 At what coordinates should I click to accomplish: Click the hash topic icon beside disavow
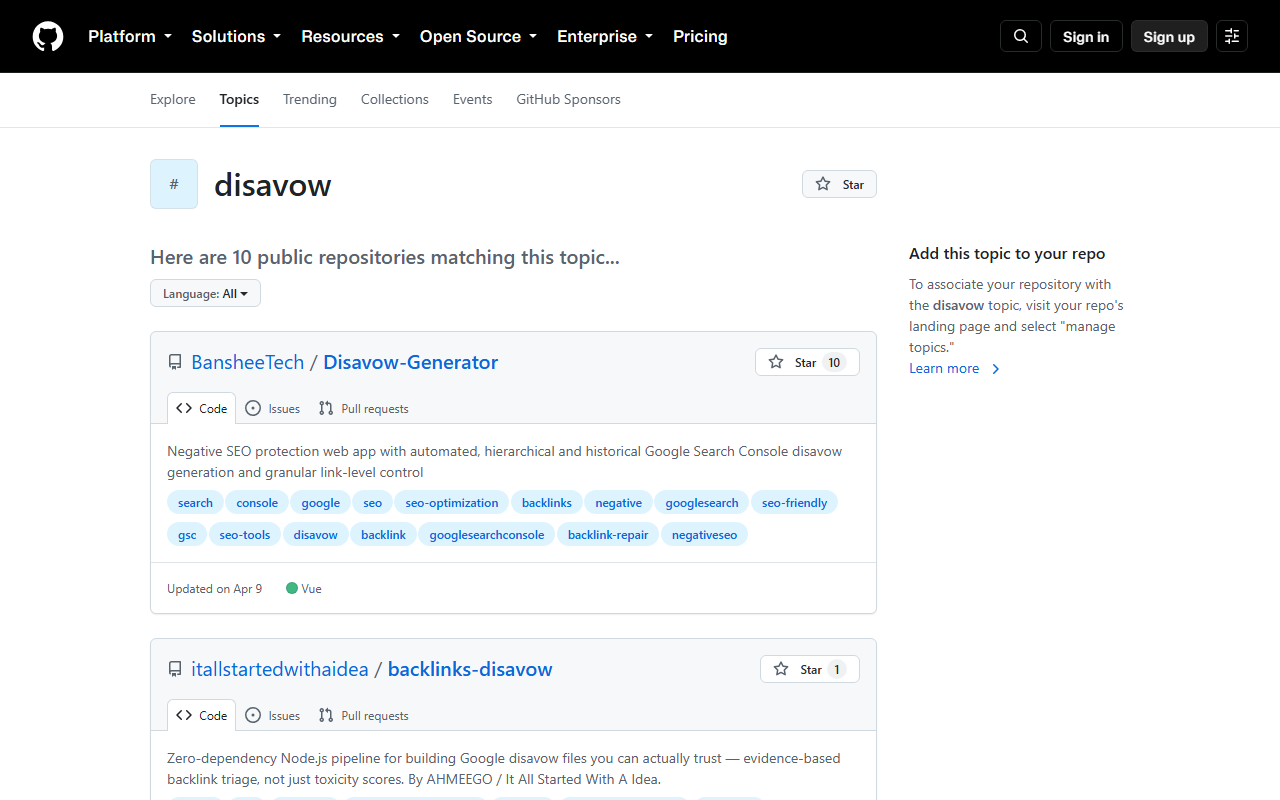[174, 184]
